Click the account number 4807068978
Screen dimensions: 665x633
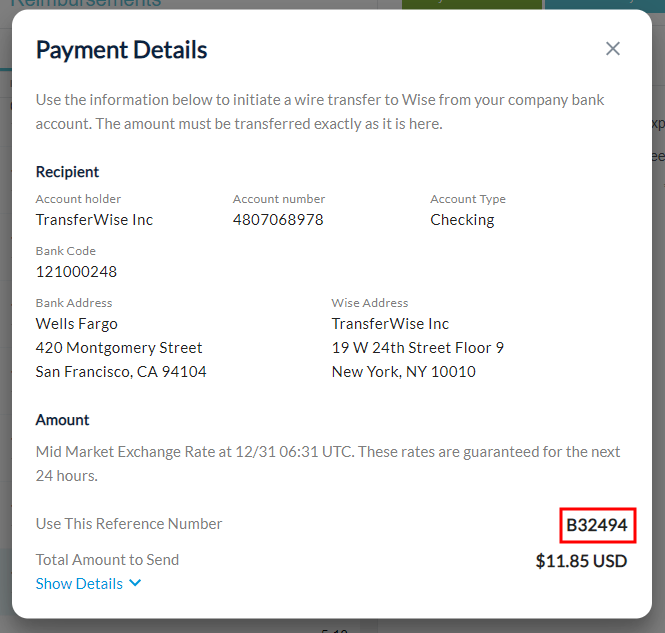tap(278, 220)
